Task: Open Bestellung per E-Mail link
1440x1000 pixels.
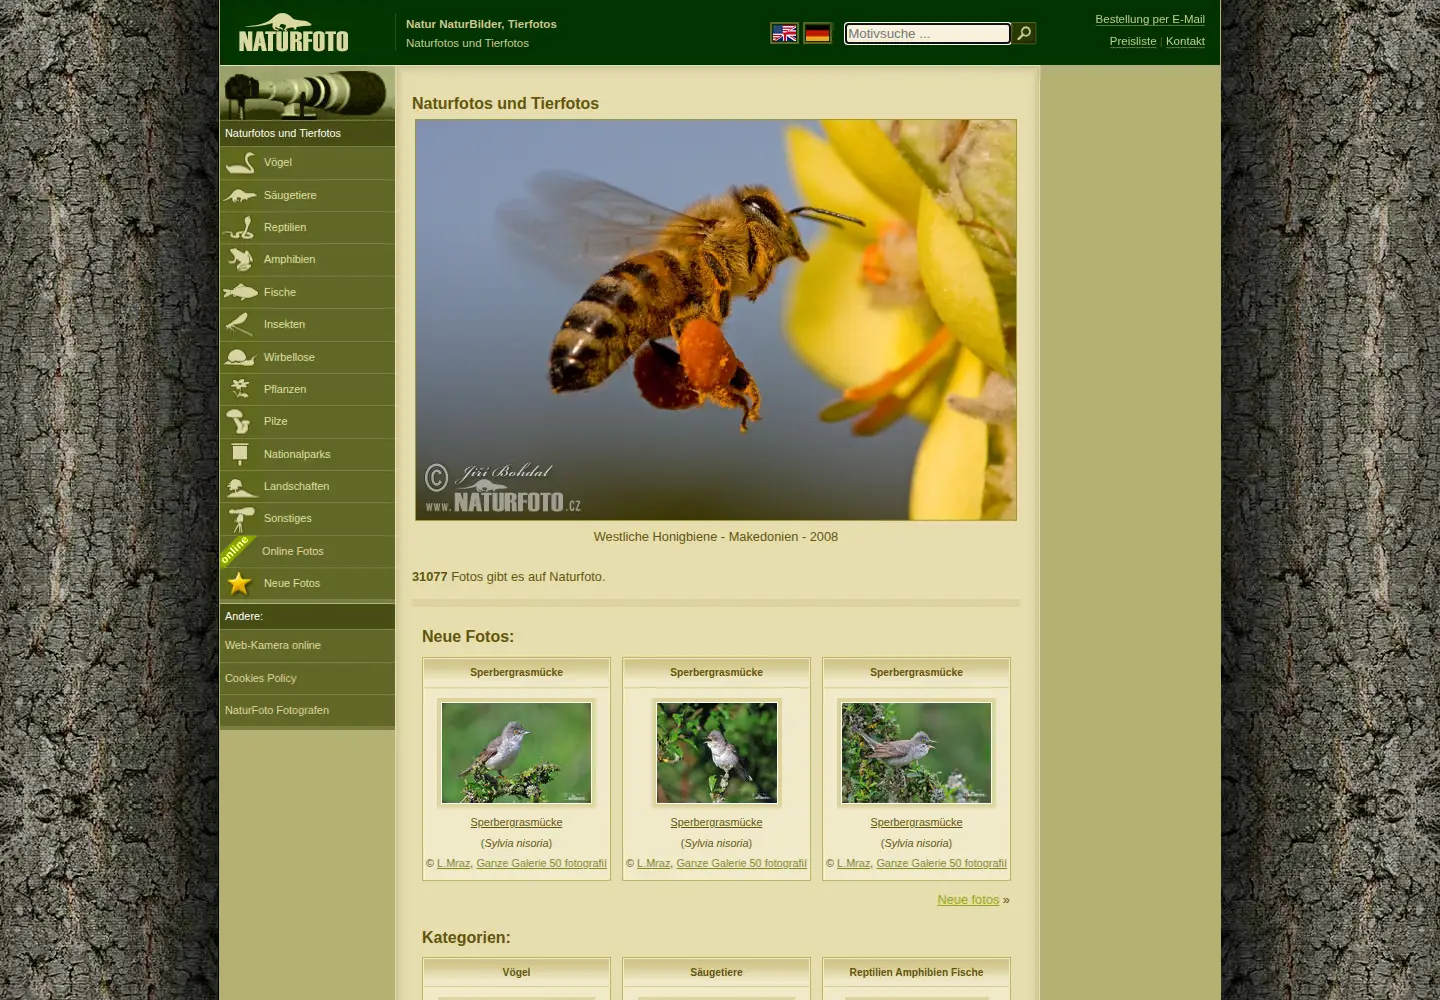Action: pos(1150,19)
